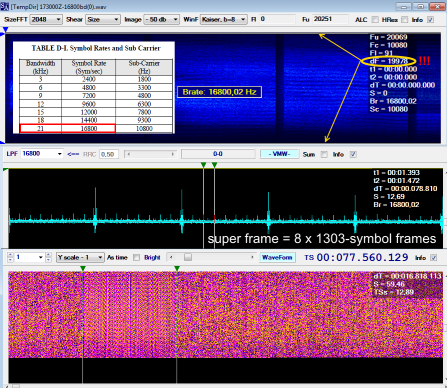
Task: Click right arrow of the Bright slider
Action: pos(252,257)
